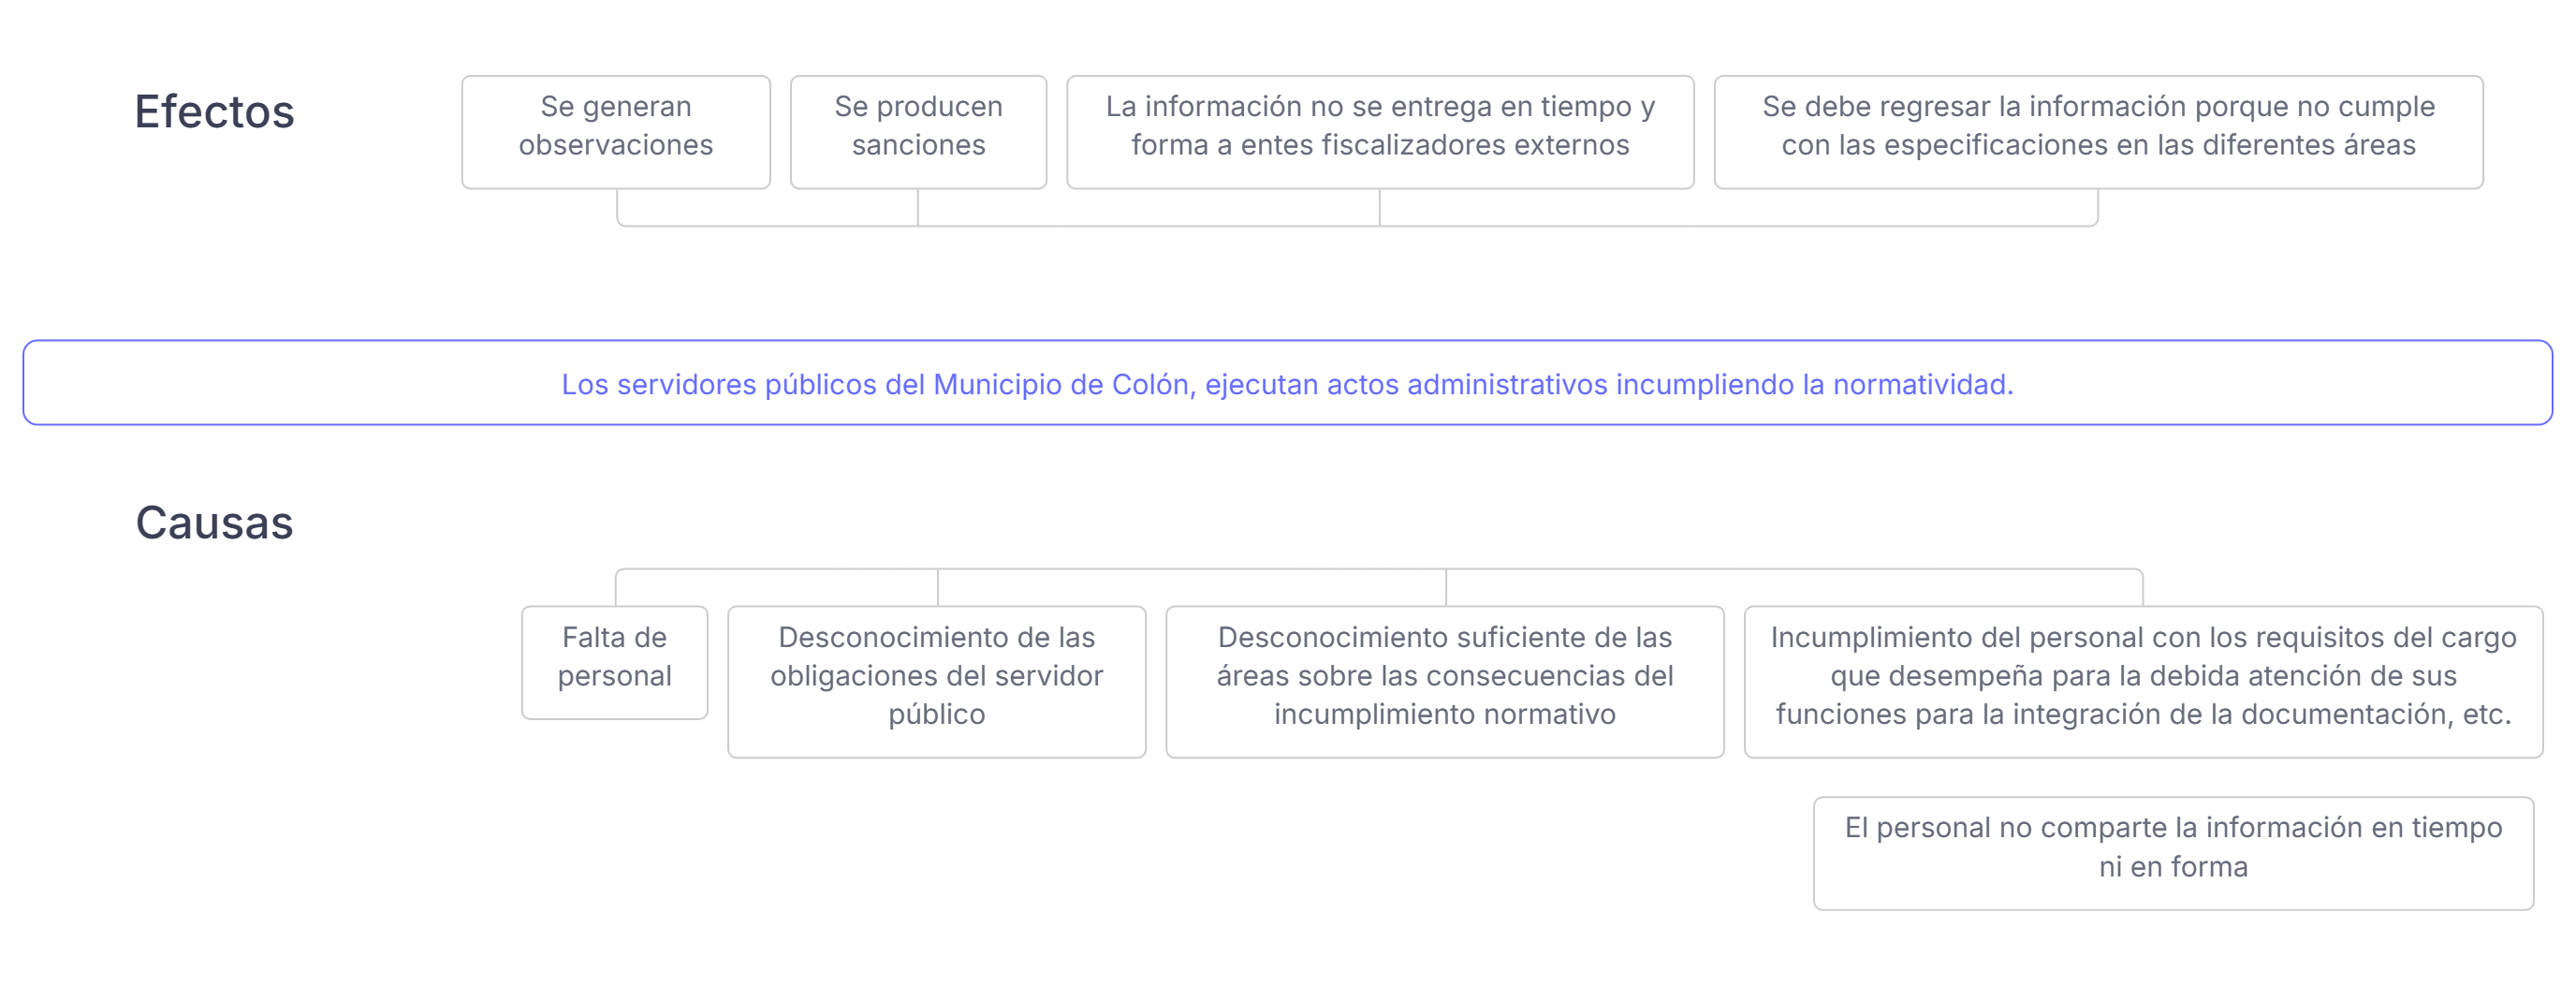Click the "Efectos" section heading
Image resolution: width=2576 pixels, height=987 pixels.
pyautogui.click(x=214, y=111)
